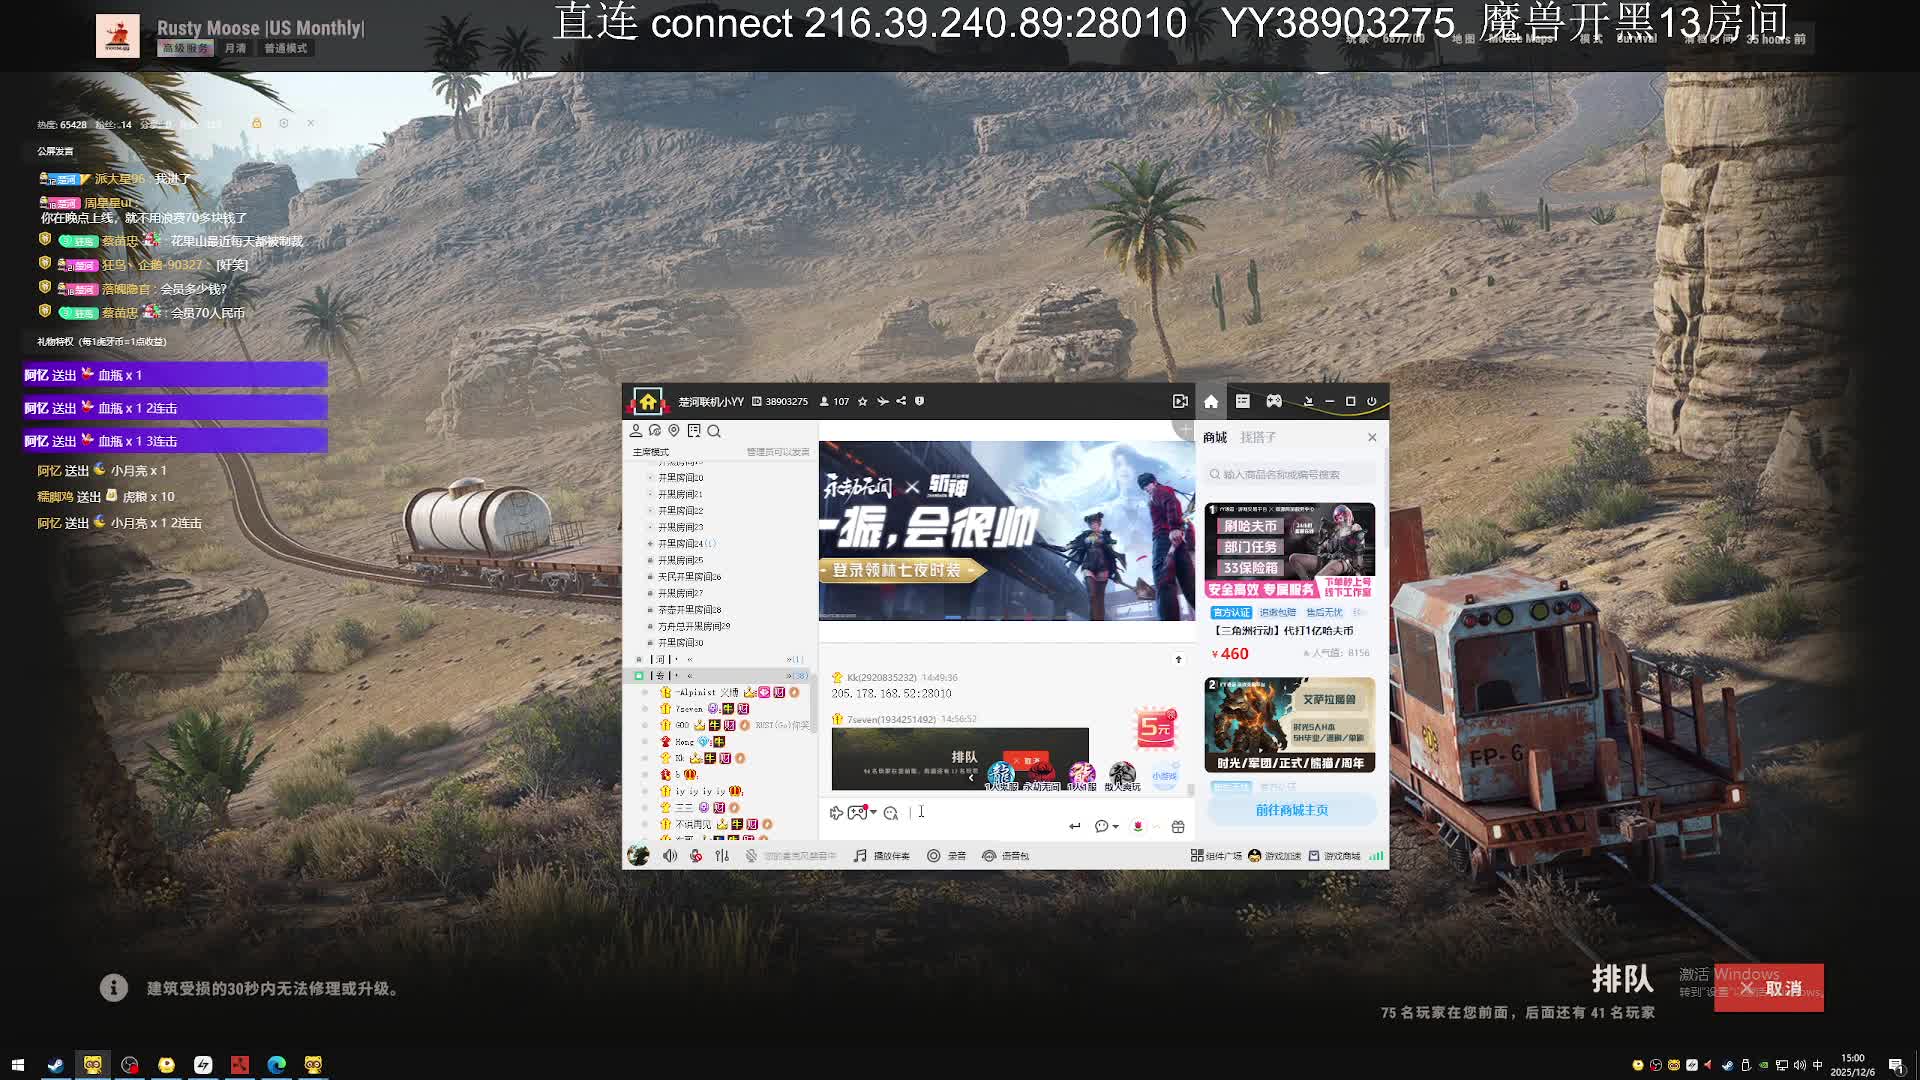Click the gift box icon in chat input
This screenshot has width=1920, height=1080.
tap(1178, 826)
